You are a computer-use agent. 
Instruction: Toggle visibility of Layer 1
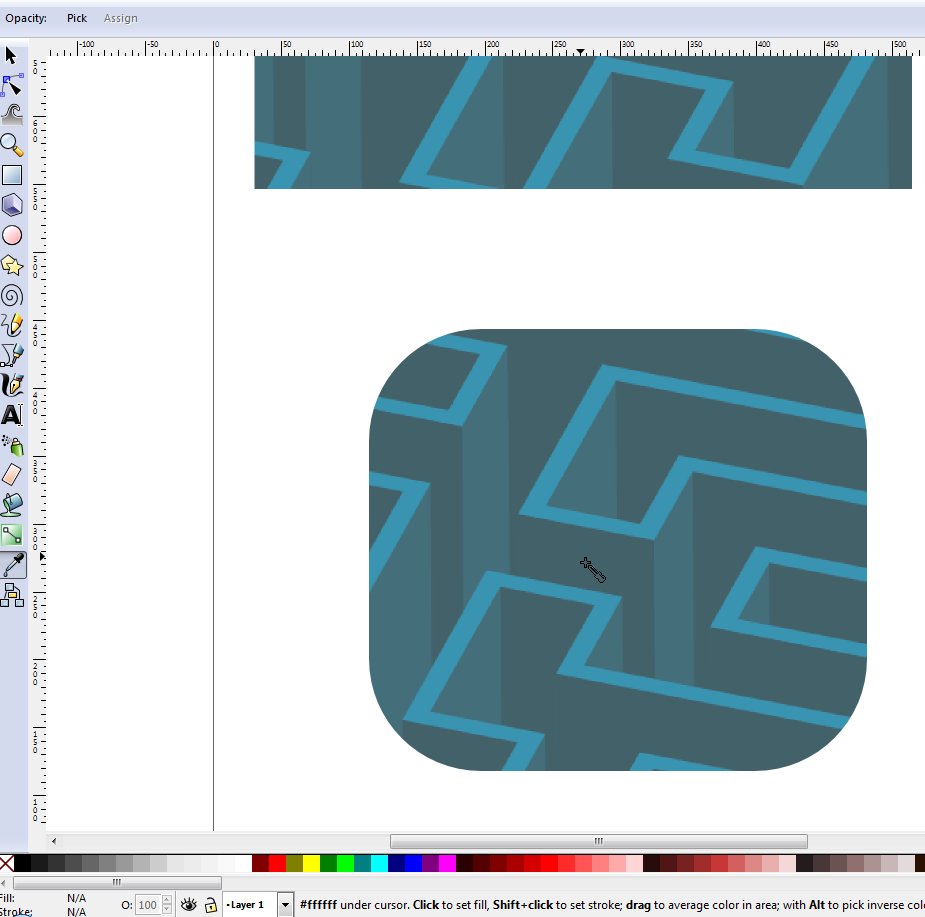tap(189, 903)
